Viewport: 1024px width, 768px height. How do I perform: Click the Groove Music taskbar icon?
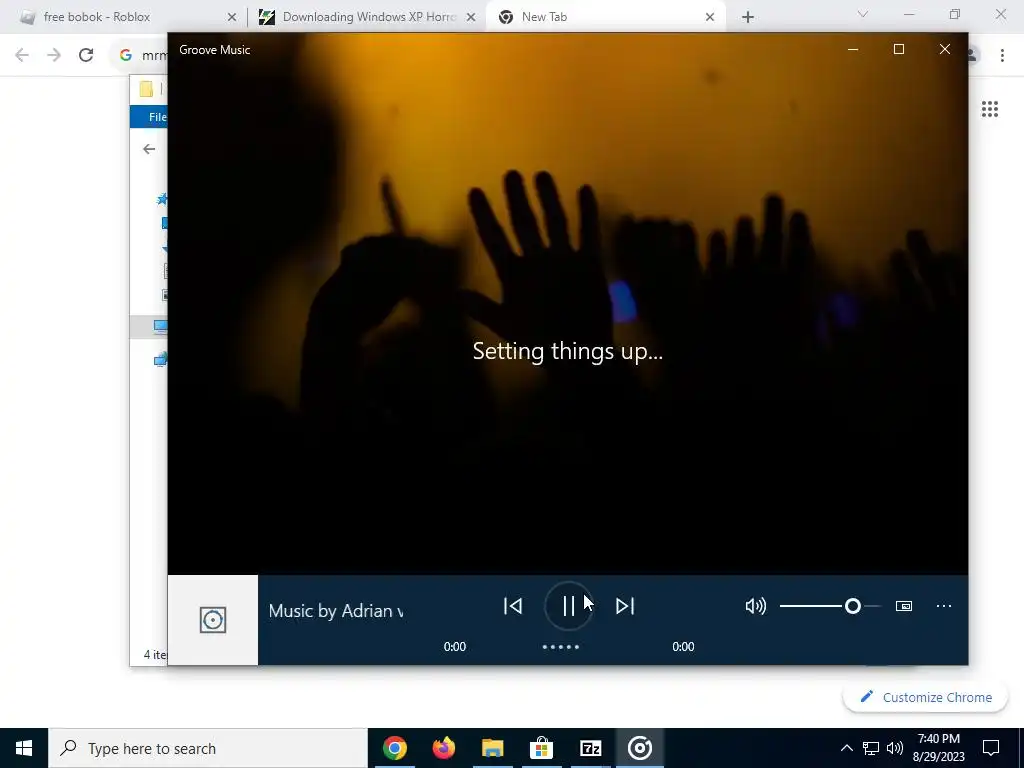pos(639,748)
